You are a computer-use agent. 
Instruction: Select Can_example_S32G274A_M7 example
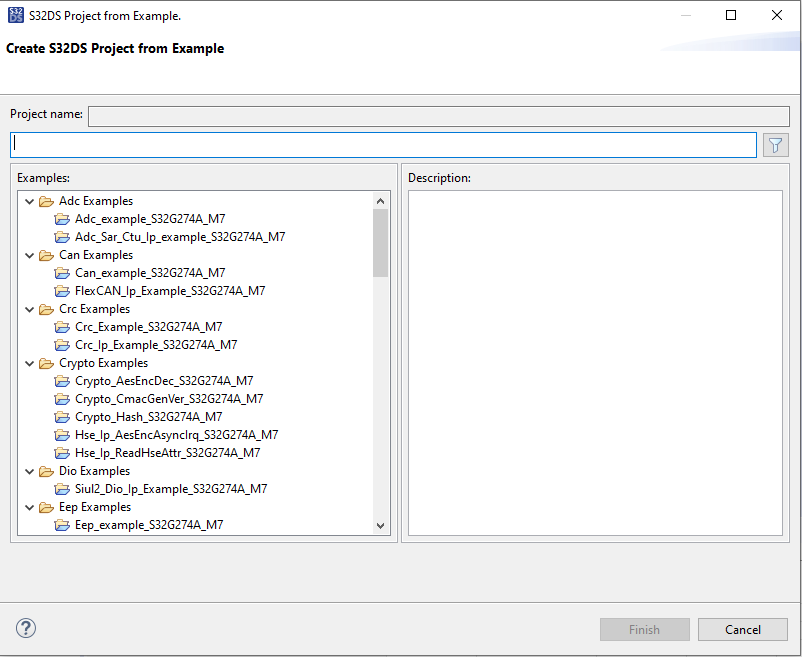[x=150, y=273]
